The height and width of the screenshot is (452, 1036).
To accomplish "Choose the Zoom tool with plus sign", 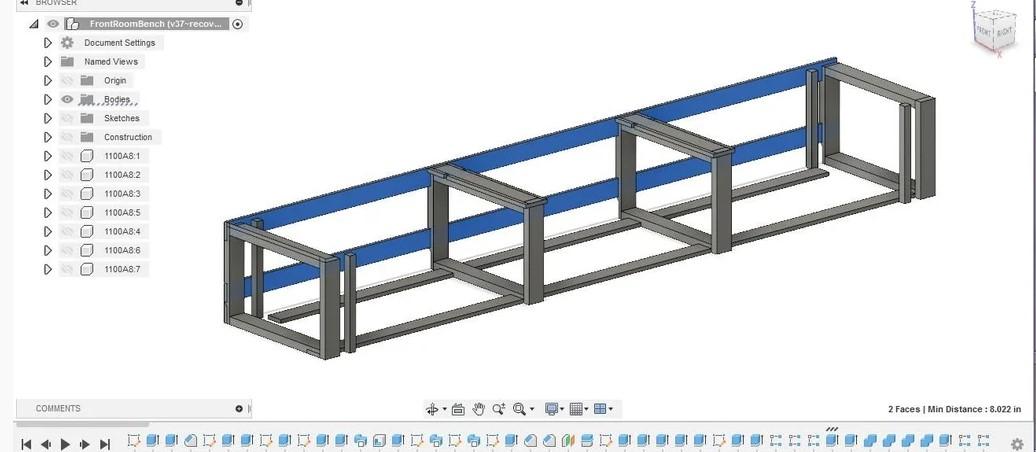I will pos(499,410).
